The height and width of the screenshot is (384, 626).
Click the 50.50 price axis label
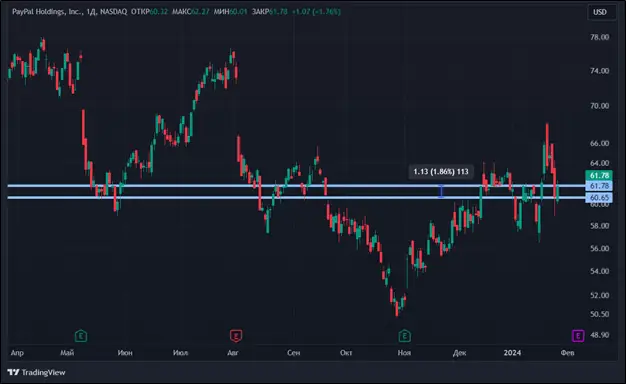tap(600, 314)
